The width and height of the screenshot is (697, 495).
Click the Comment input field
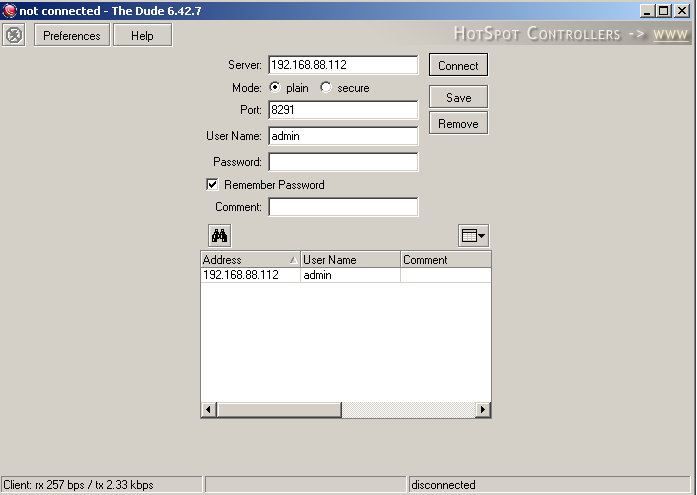coord(343,207)
